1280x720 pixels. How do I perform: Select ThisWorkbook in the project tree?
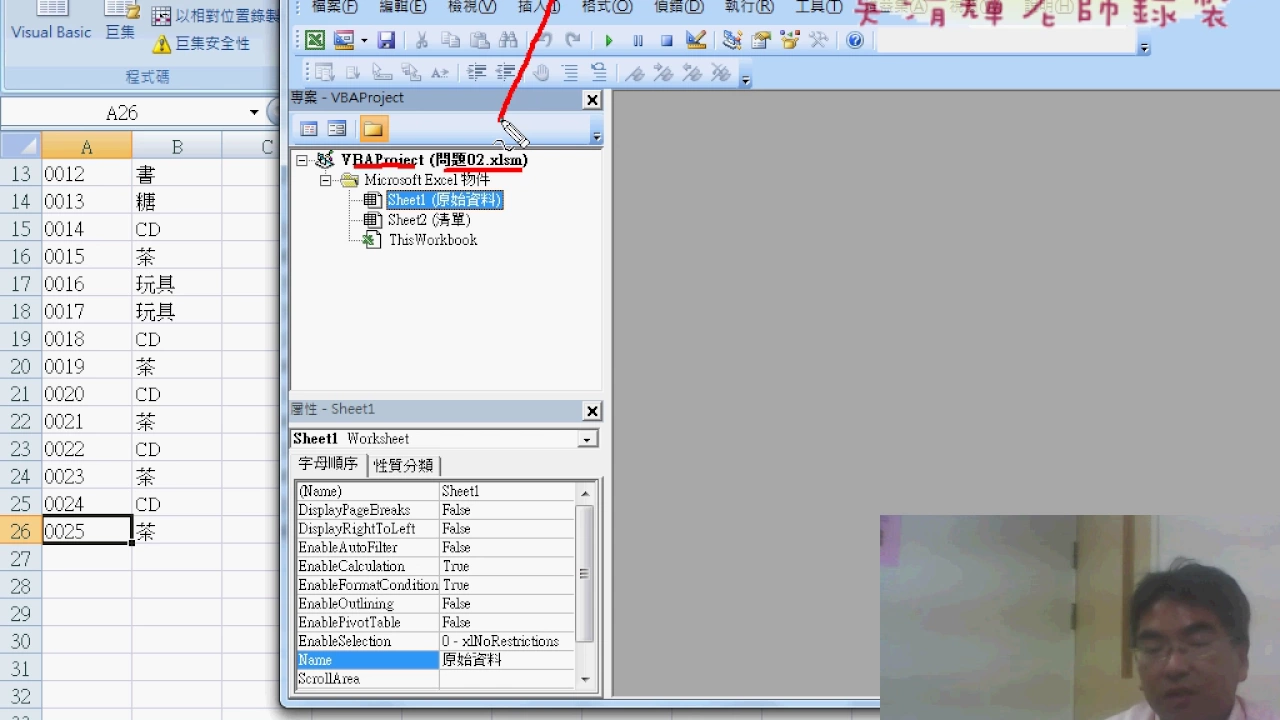tap(433, 240)
